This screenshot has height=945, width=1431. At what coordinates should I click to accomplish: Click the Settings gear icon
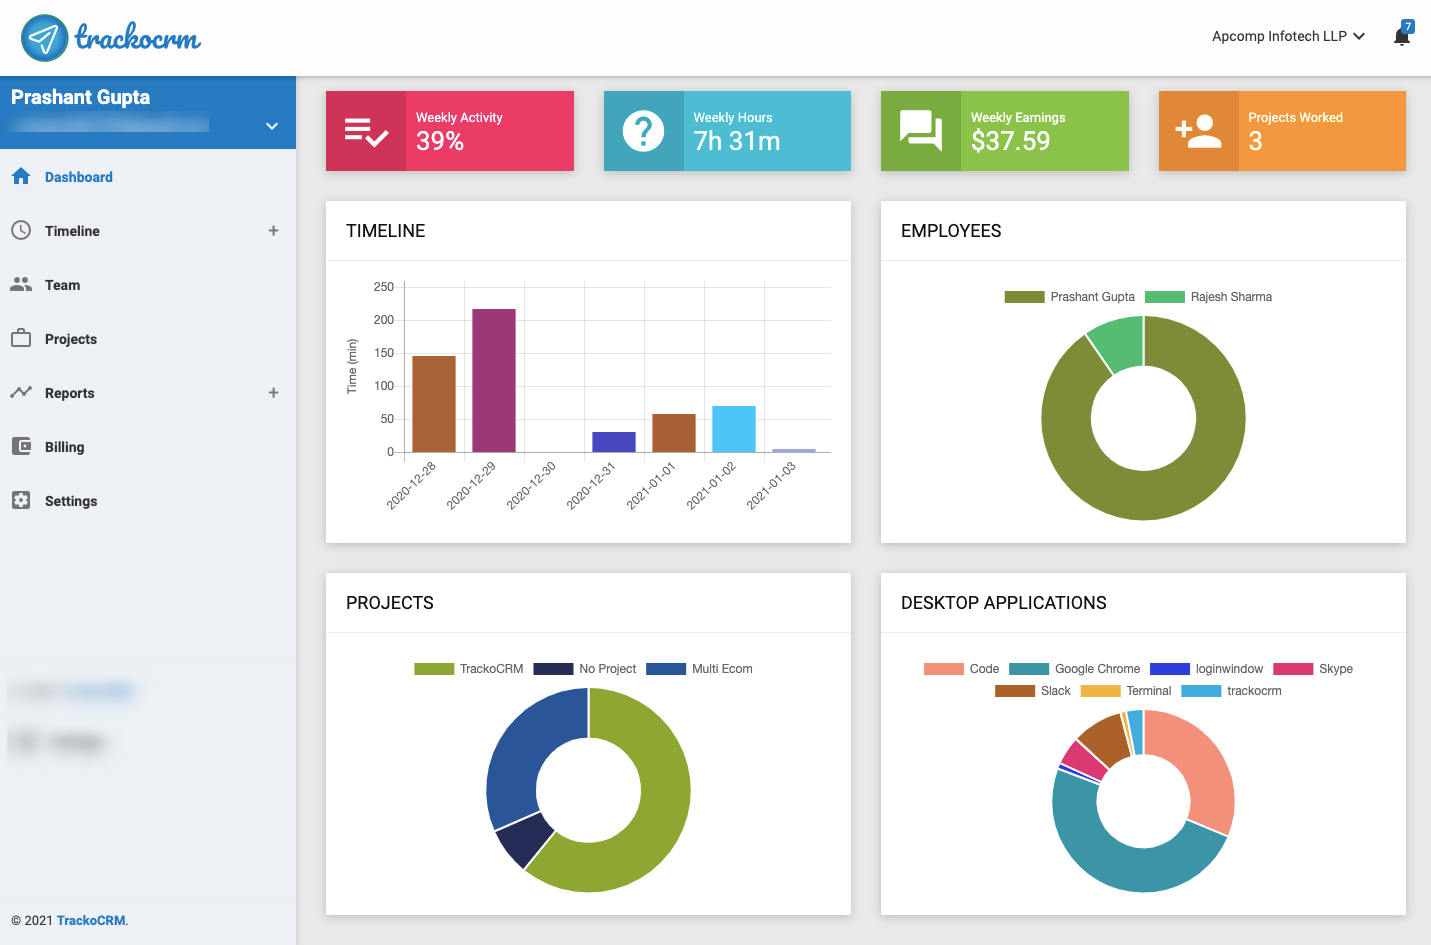pyautogui.click(x=21, y=500)
